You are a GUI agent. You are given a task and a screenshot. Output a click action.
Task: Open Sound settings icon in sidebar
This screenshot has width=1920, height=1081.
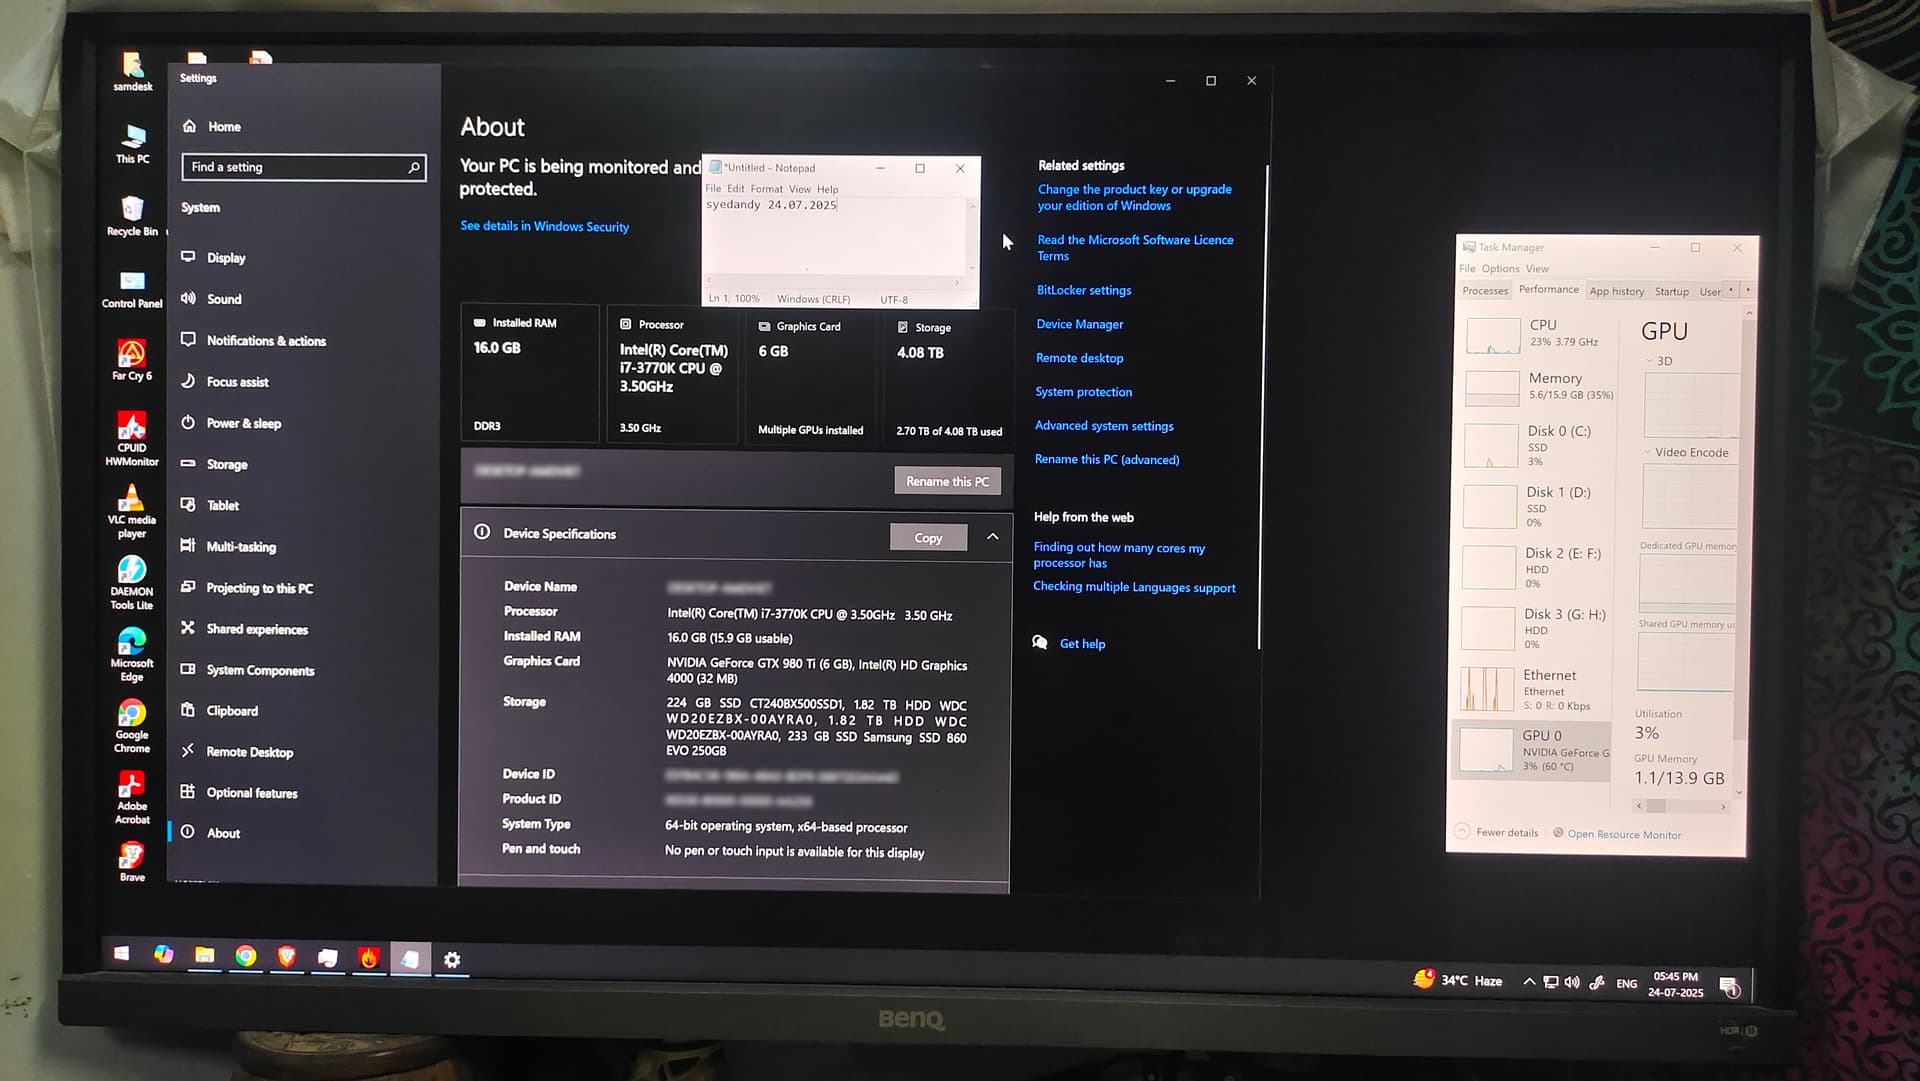coord(188,298)
